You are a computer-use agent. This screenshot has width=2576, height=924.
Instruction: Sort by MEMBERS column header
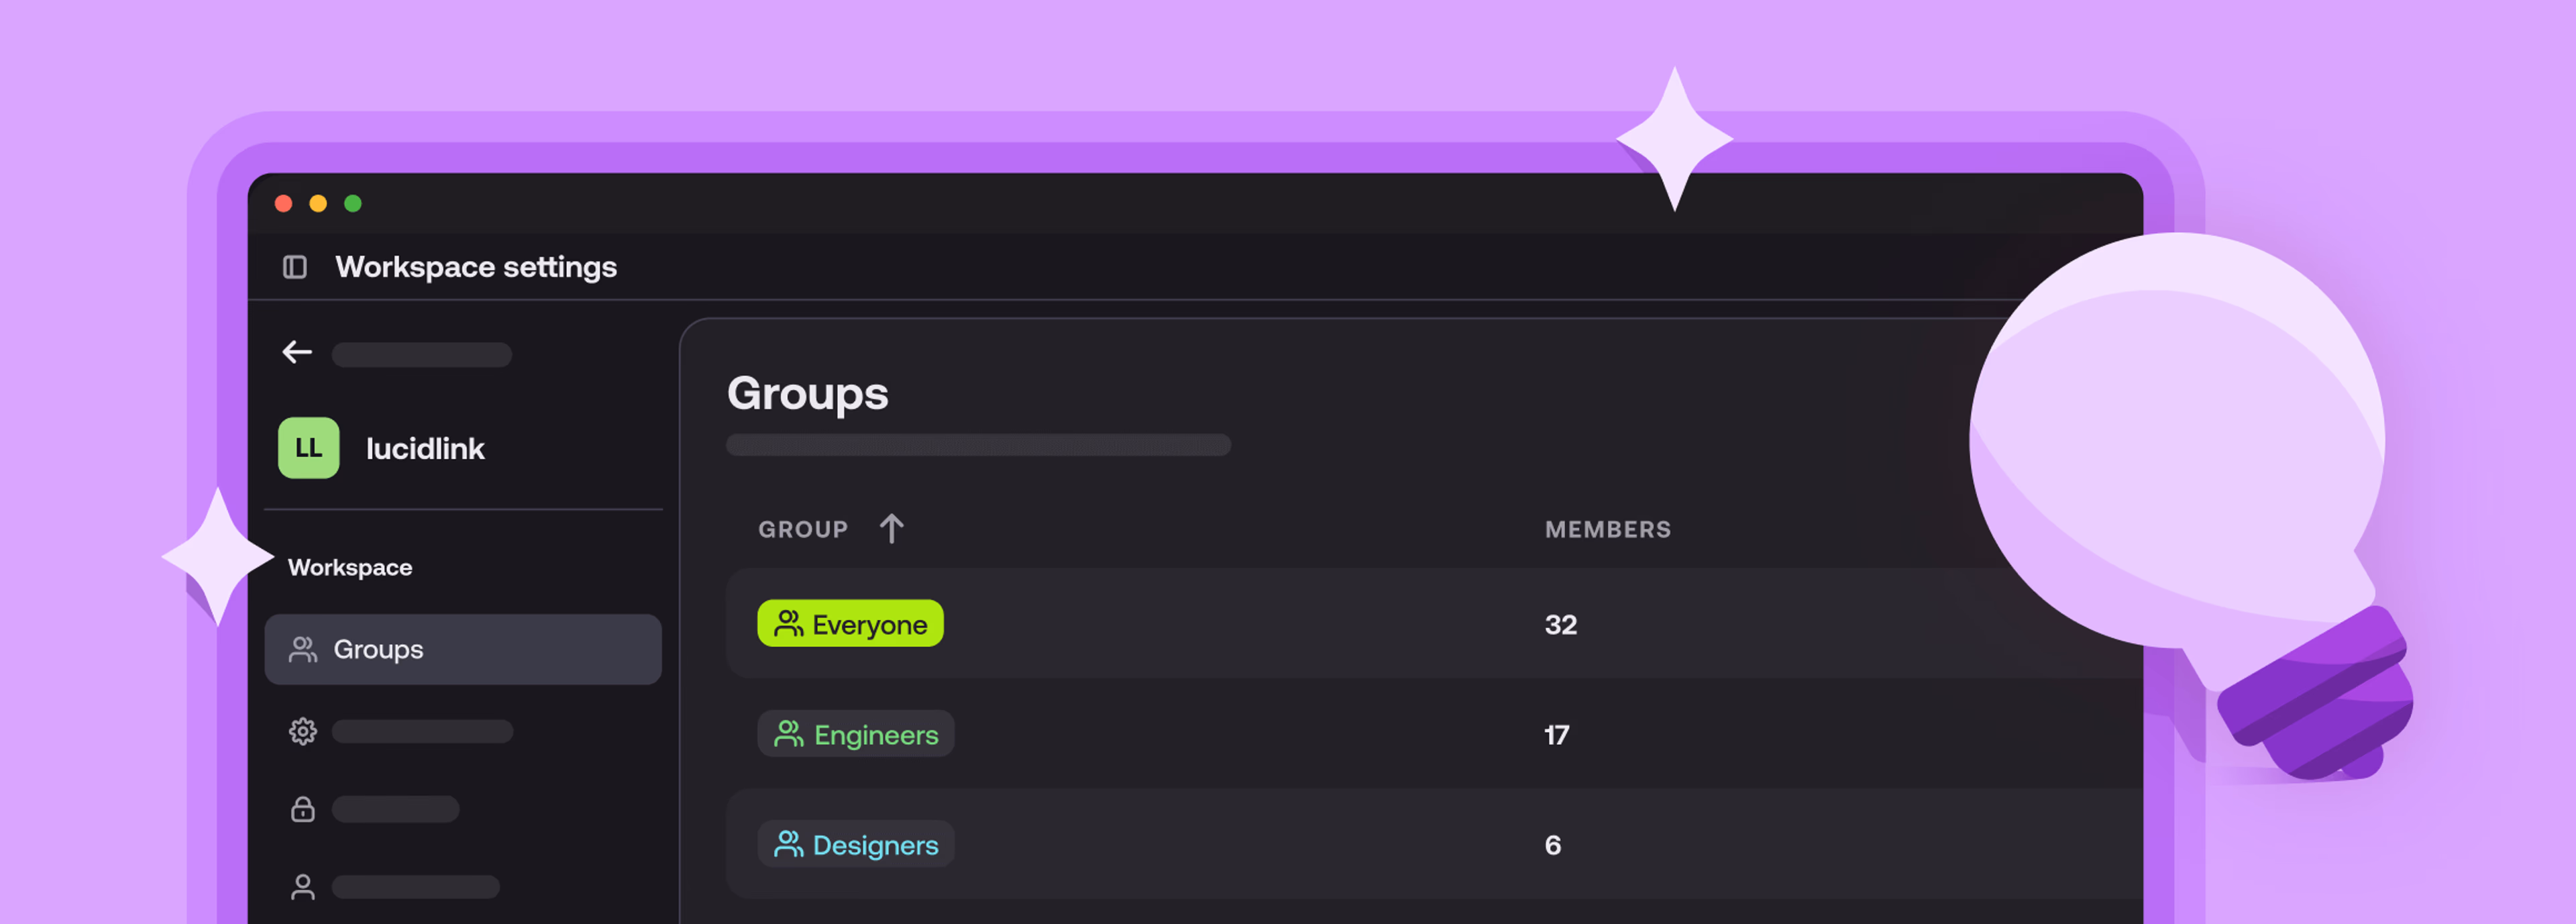coord(1607,529)
